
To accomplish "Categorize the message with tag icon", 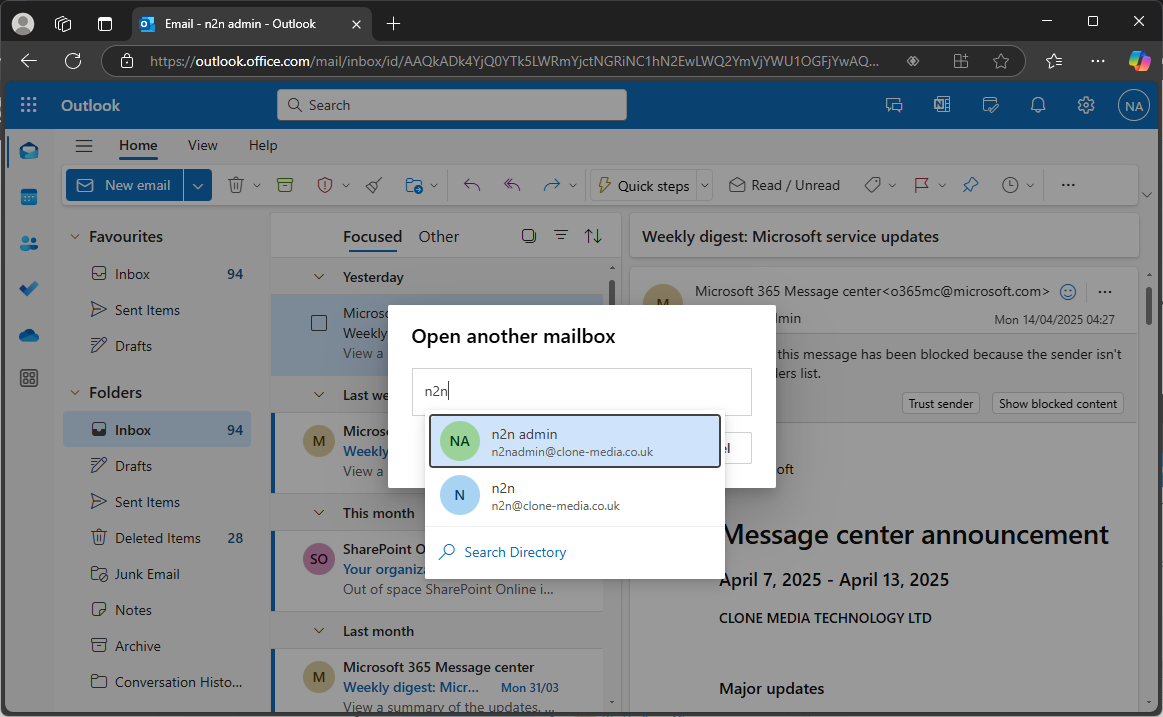I will pos(873,185).
